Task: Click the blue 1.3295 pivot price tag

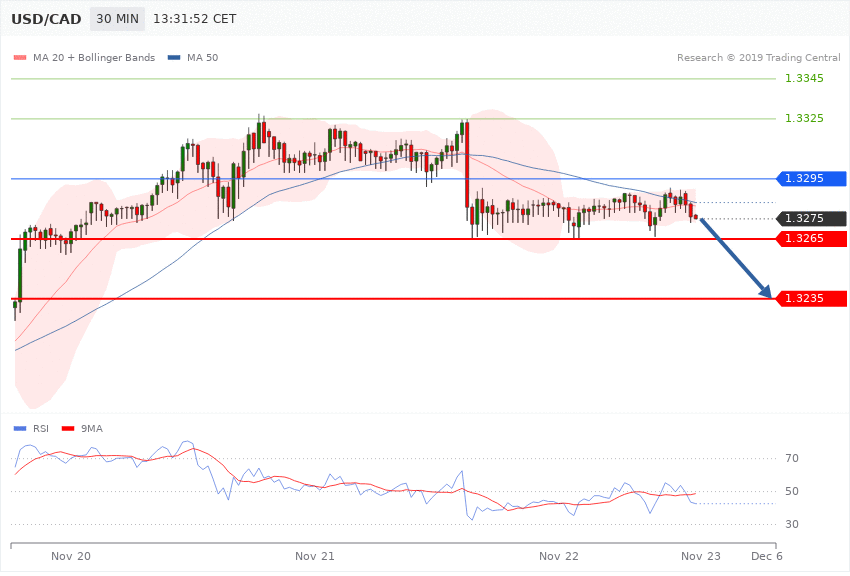Action: (812, 178)
